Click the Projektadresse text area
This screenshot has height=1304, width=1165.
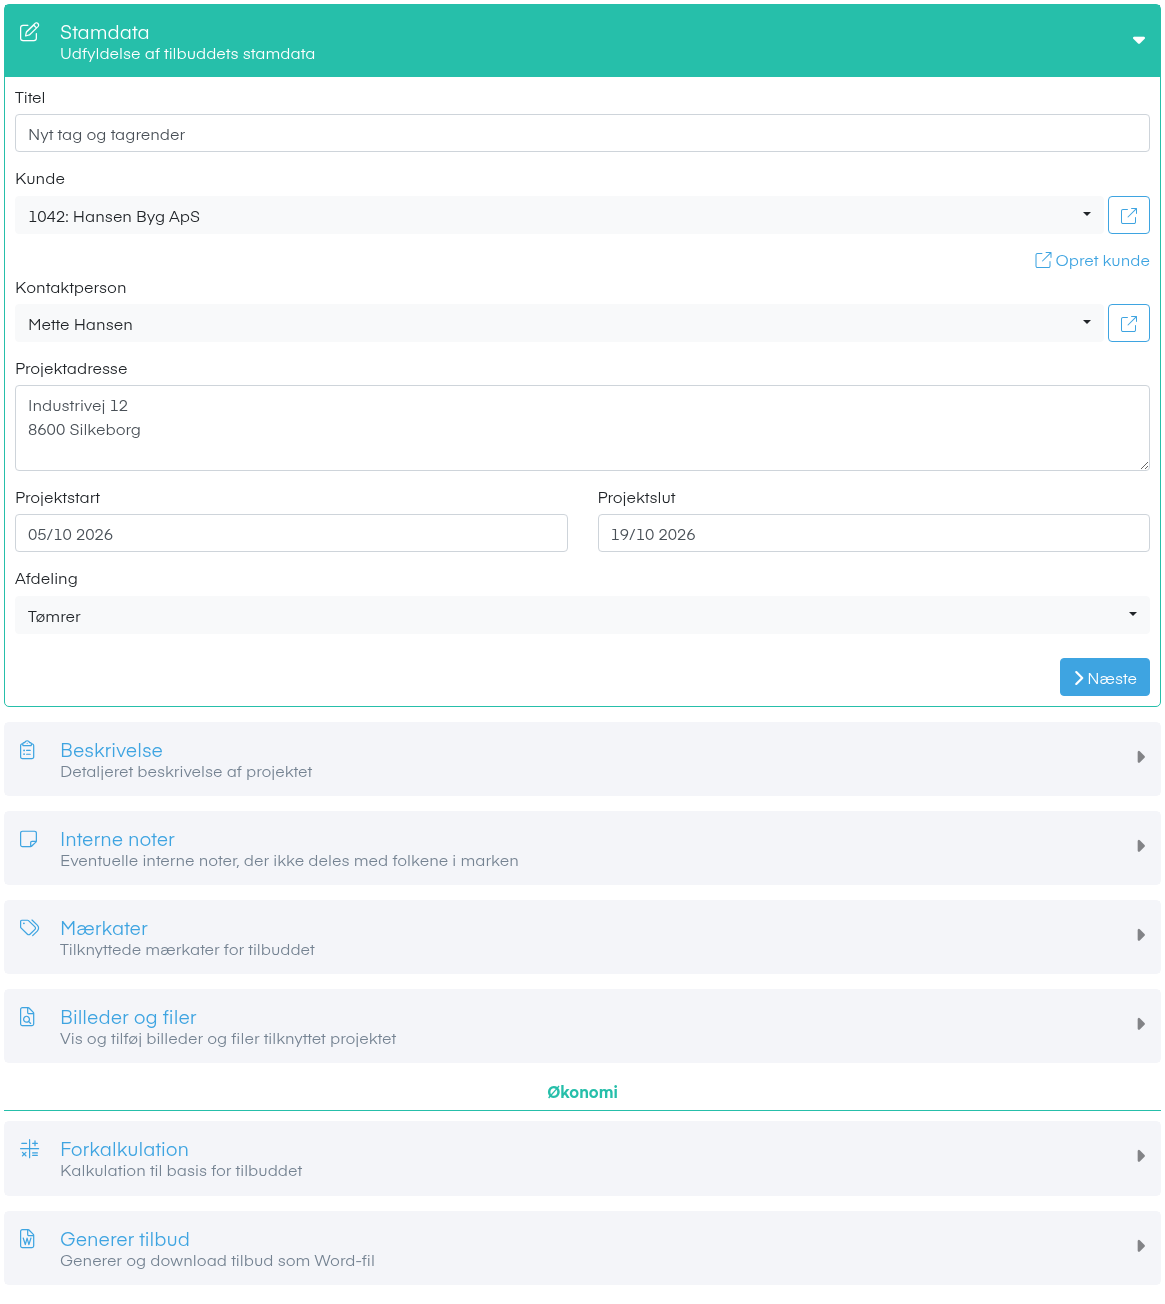tap(582, 428)
